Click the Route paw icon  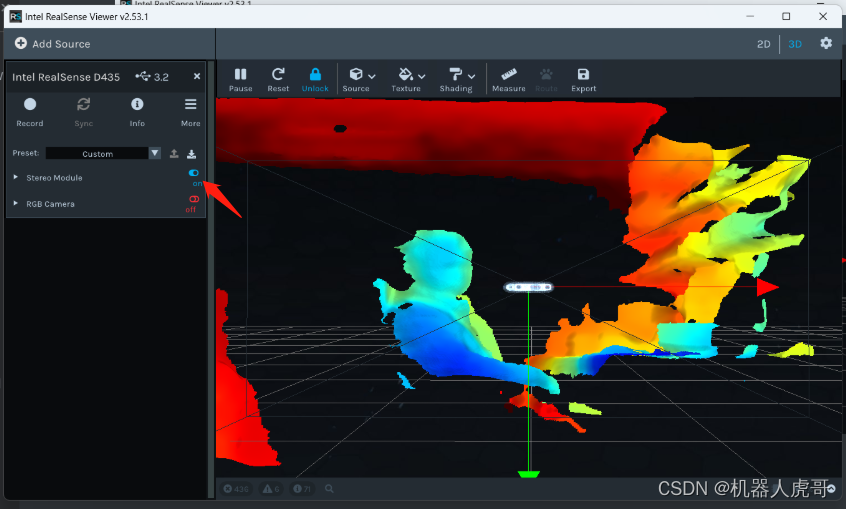(x=546, y=79)
